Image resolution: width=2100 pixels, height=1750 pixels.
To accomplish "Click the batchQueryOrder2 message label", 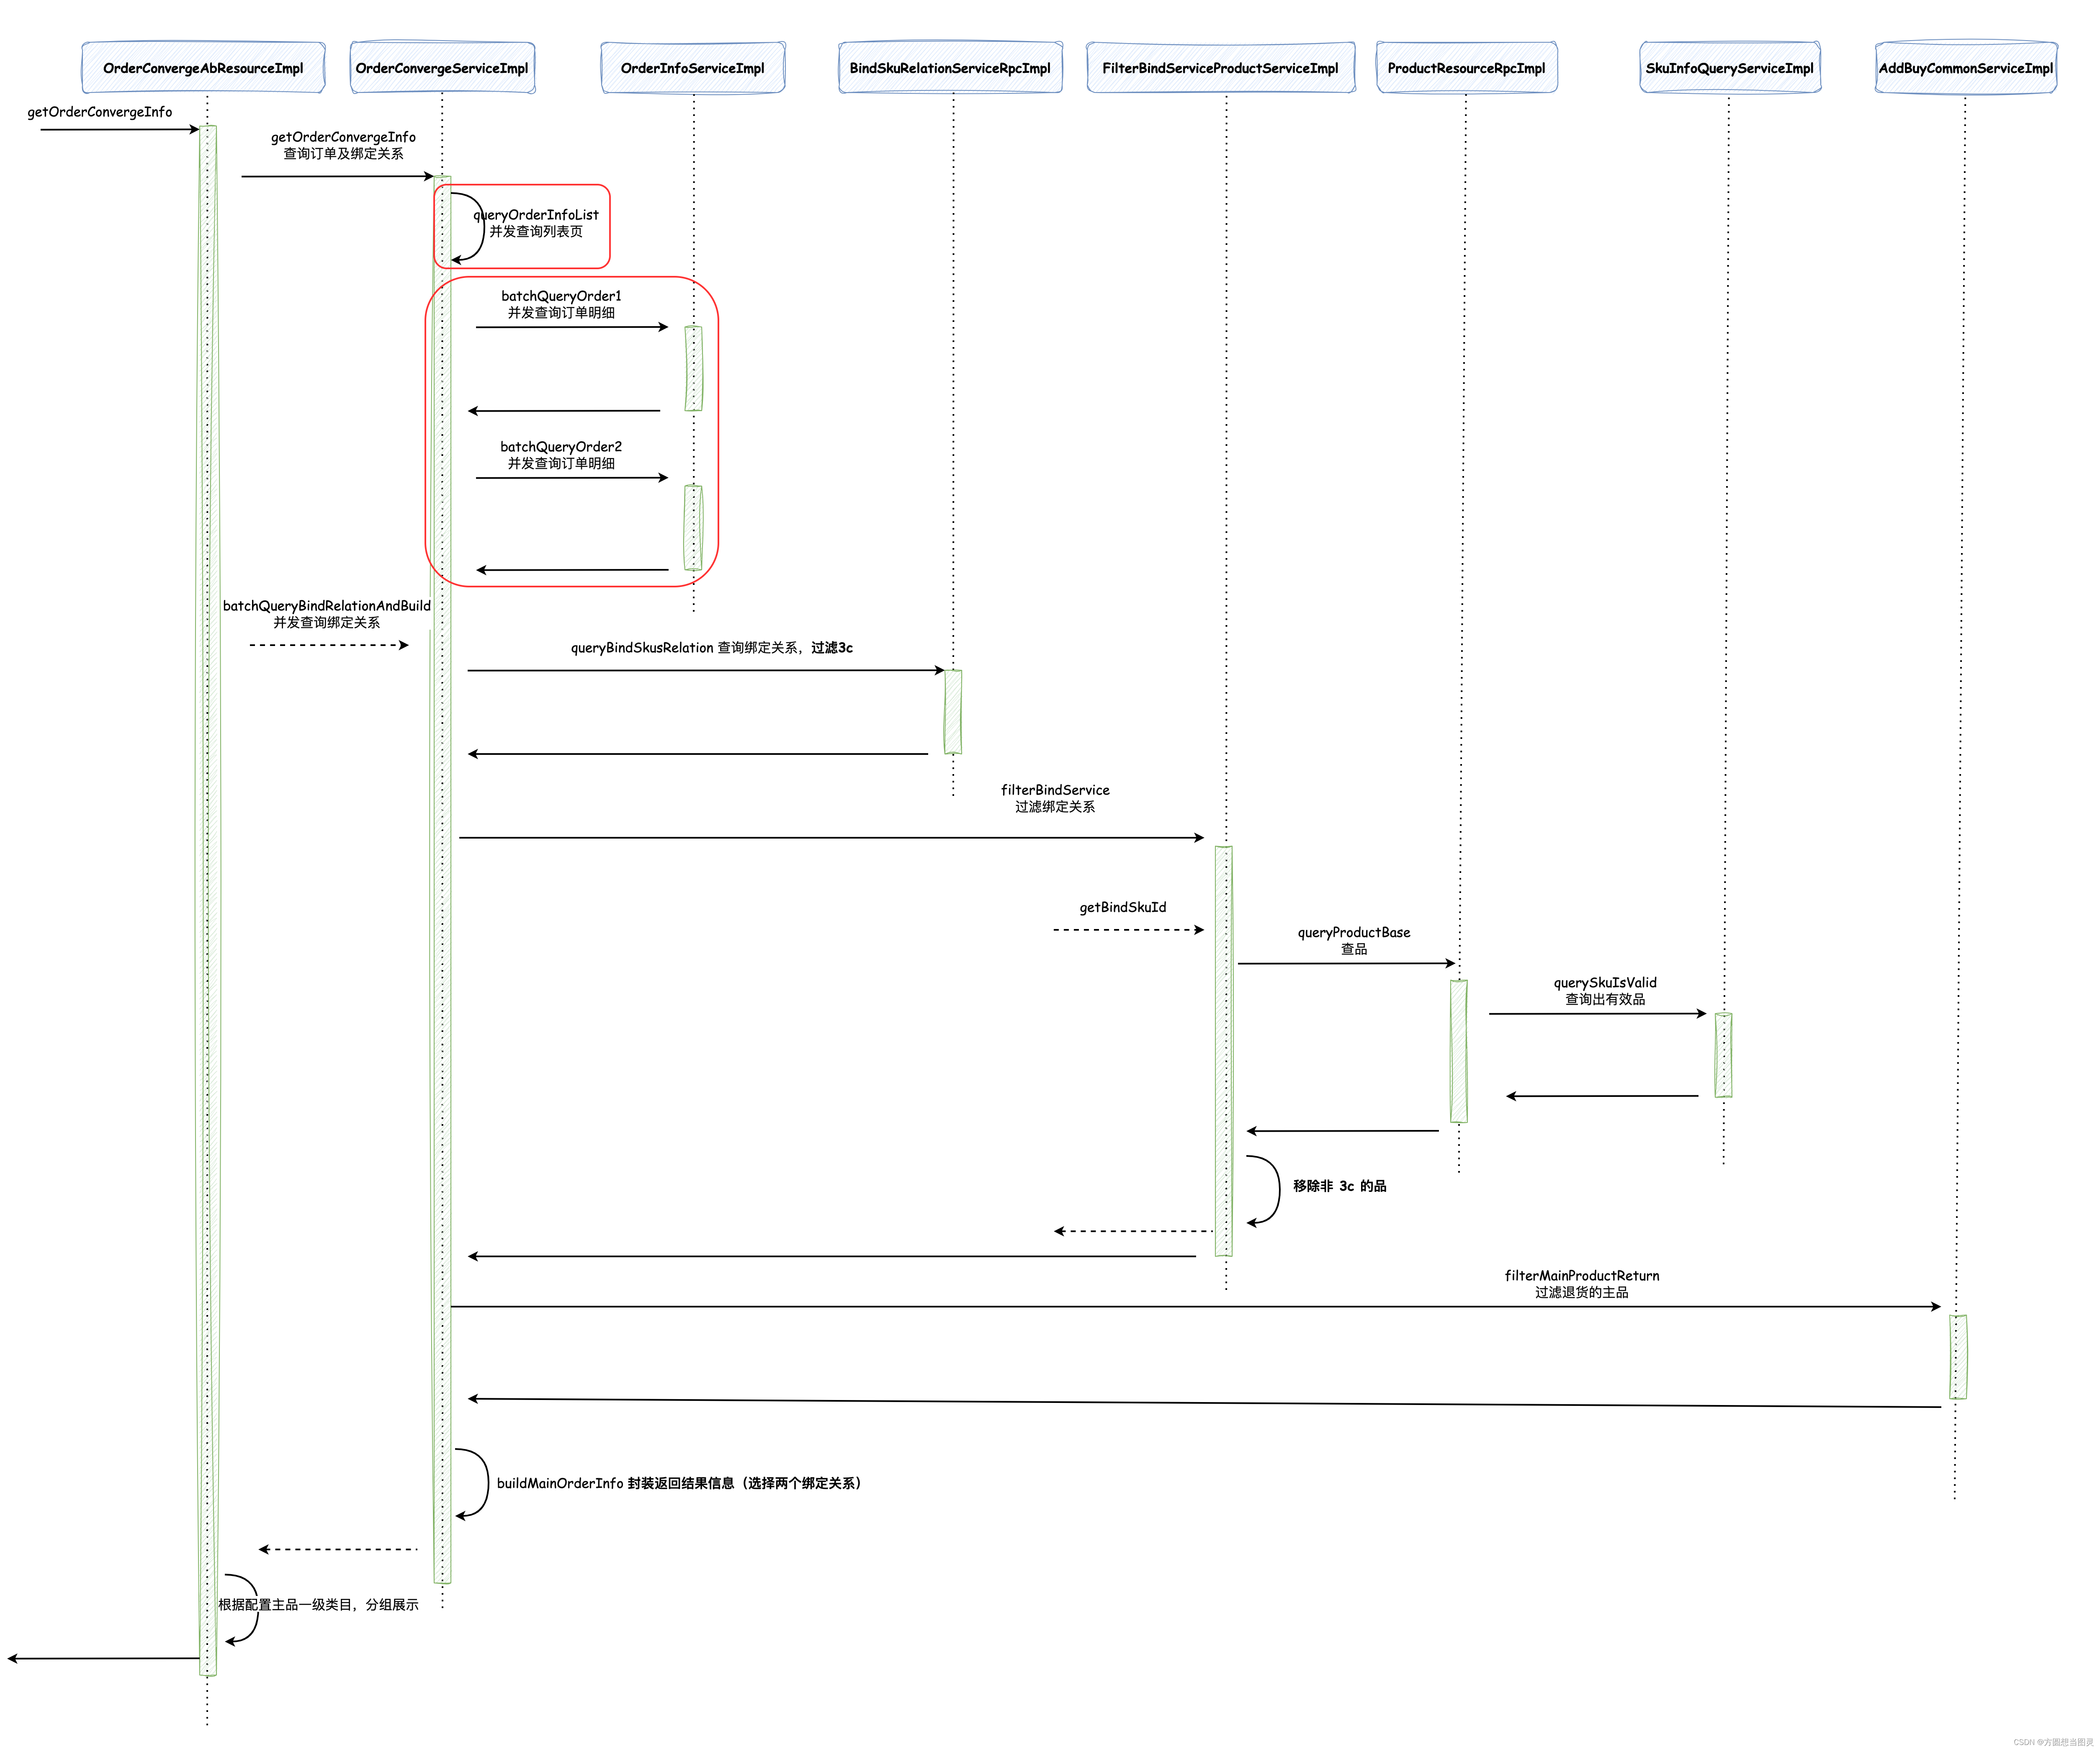I will click(561, 447).
